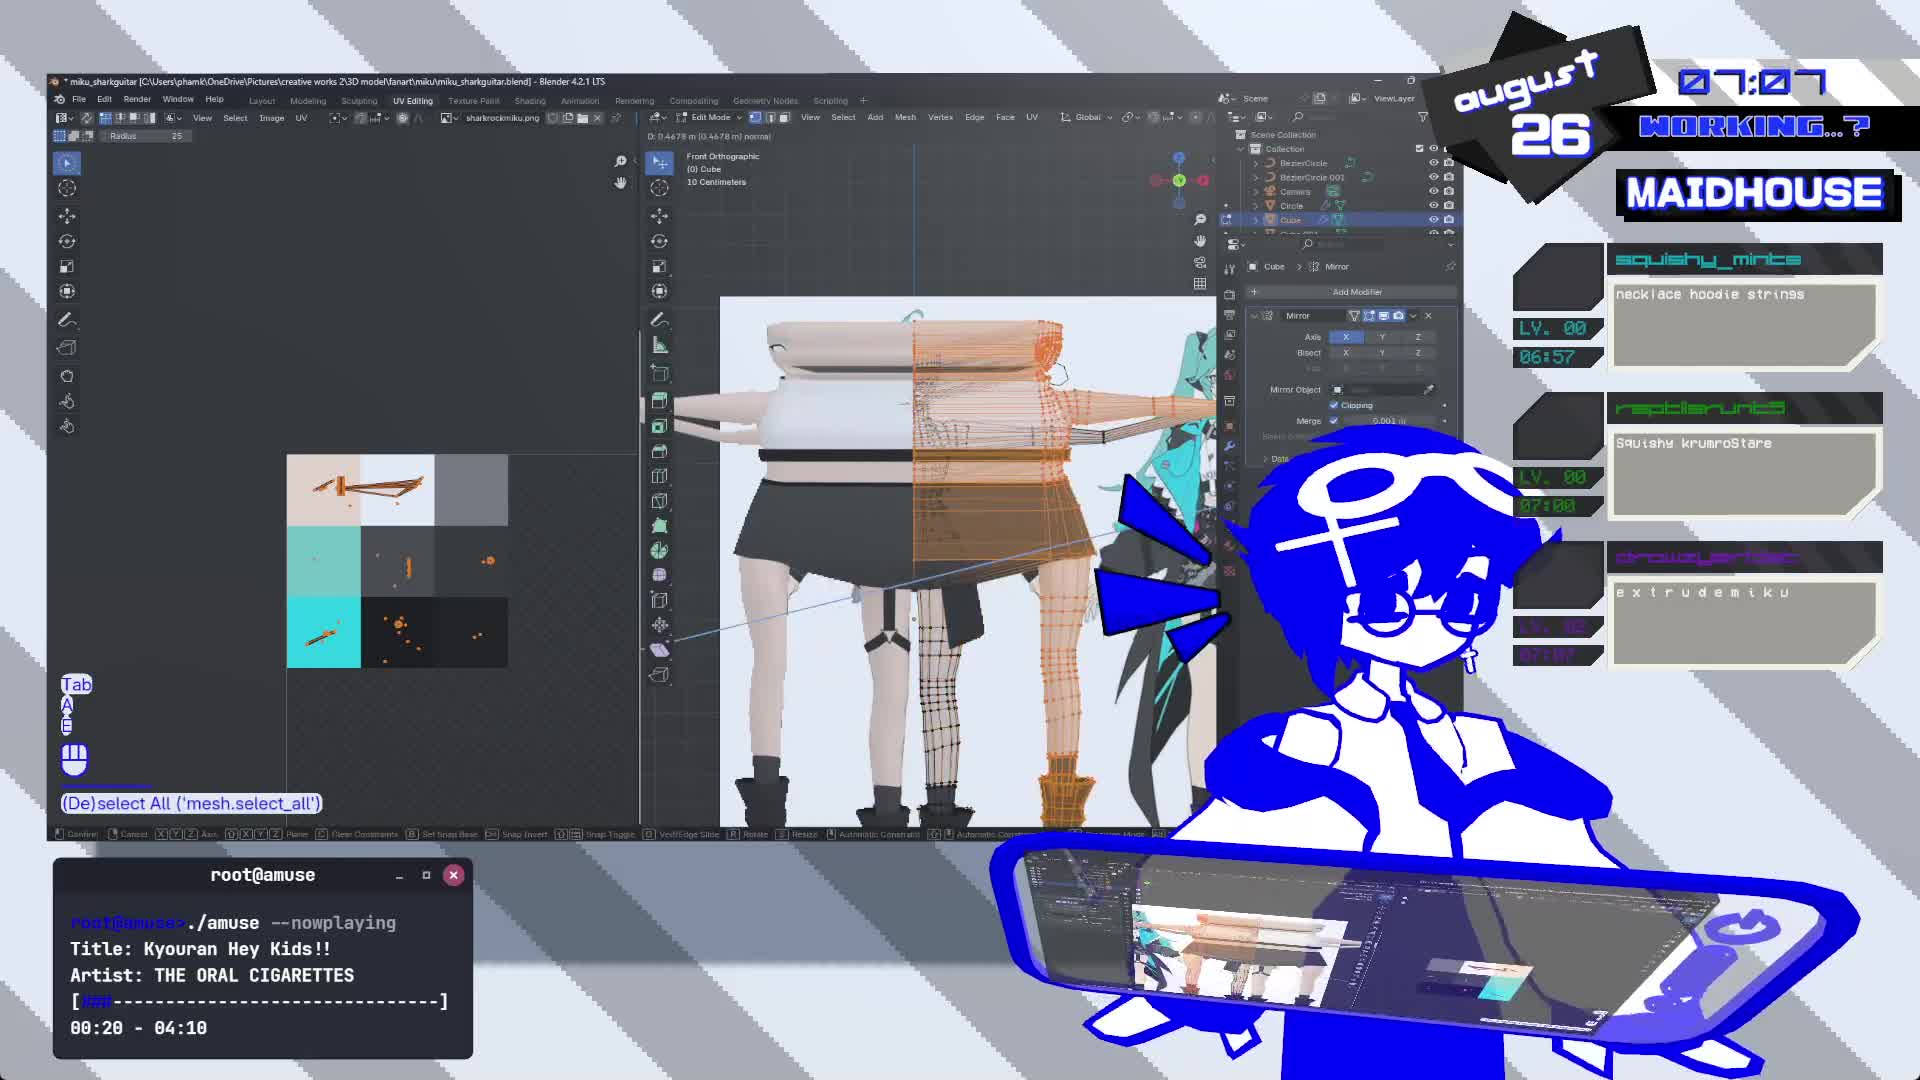Click the UV editor zoom magnifier icon
The width and height of the screenshot is (1920, 1080).
click(x=620, y=161)
